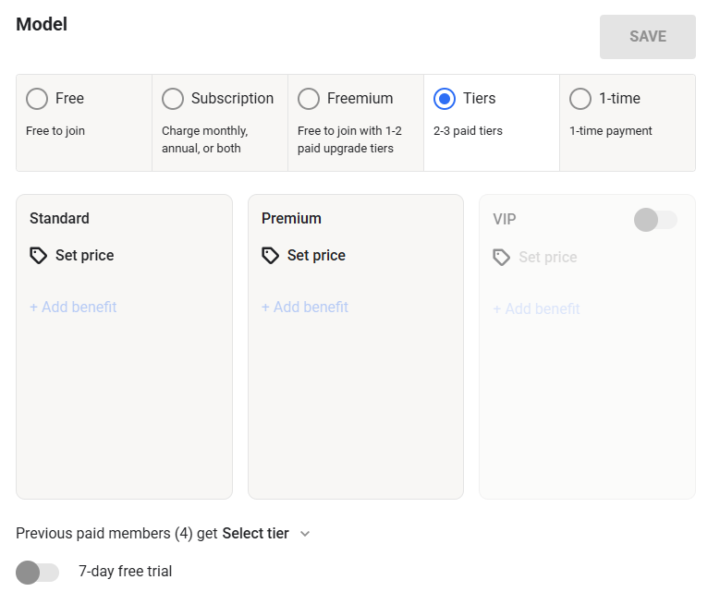Choose the Freemium model option
720x616 pixels.
(309, 99)
